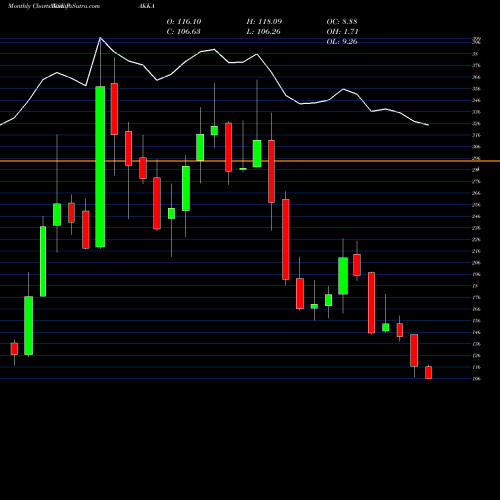Click the orange horizontal price level line
This screenshot has height=500, width=500.
(250, 161)
